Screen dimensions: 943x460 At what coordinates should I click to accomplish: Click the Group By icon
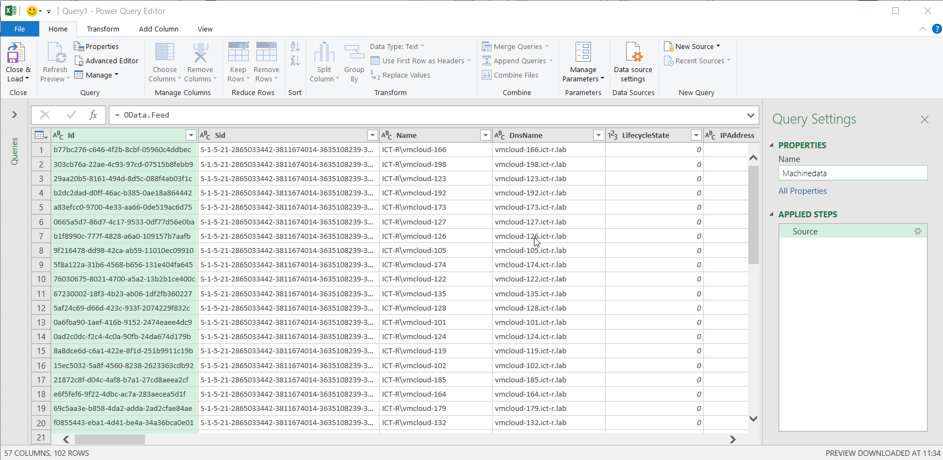pos(354,53)
